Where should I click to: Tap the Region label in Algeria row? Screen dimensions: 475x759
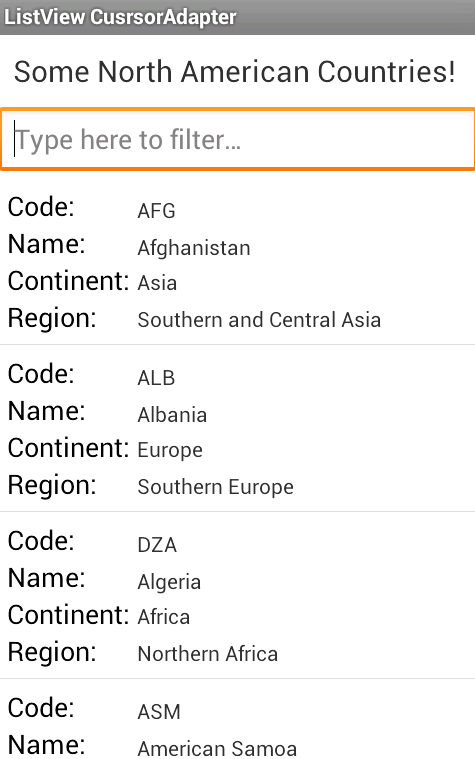tap(52, 653)
